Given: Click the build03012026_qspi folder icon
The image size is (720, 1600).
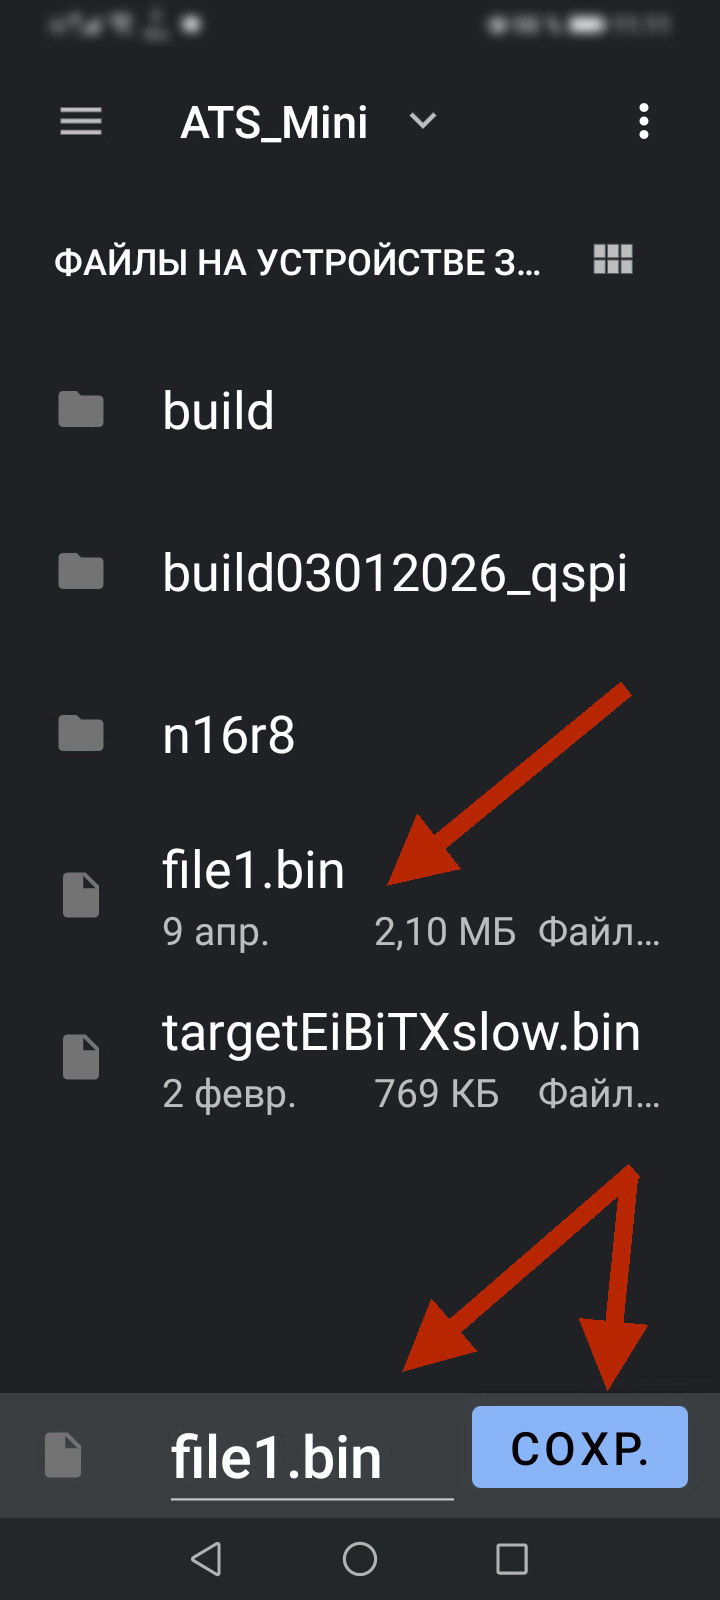Looking at the screenshot, I should [x=81, y=572].
